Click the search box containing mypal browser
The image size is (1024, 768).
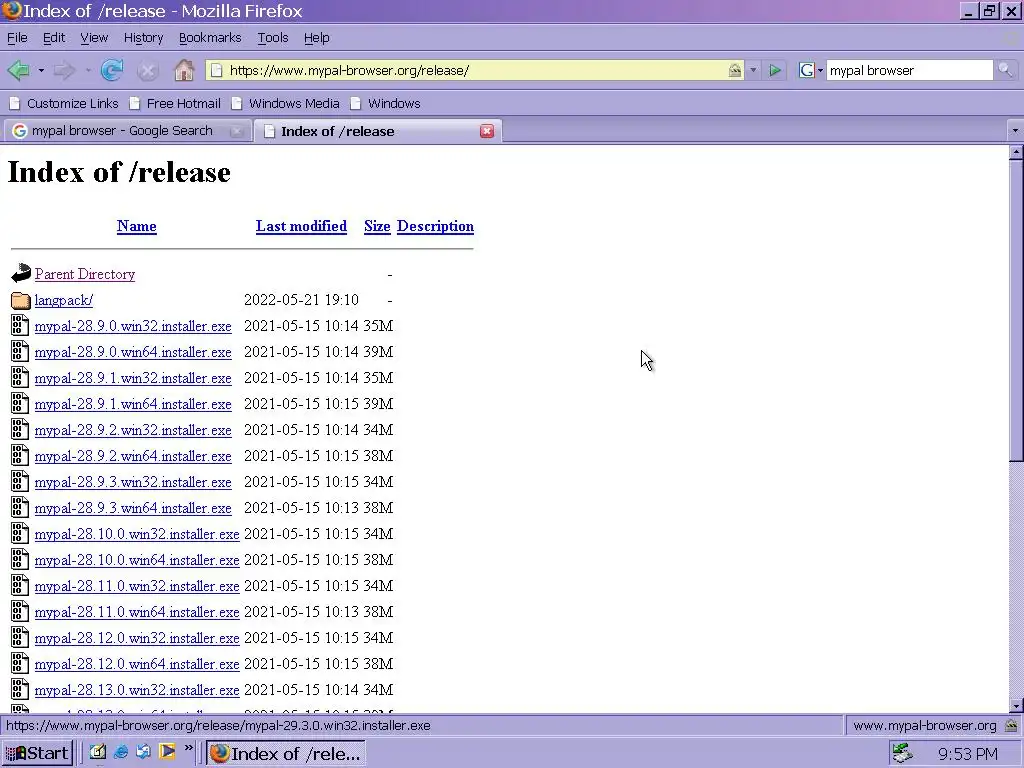pos(909,71)
